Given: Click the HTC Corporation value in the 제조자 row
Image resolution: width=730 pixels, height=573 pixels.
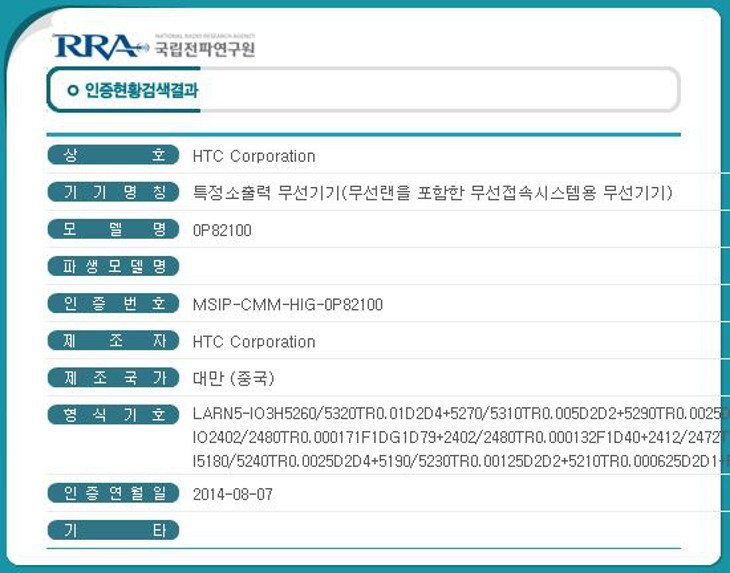Looking at the screenshot, I should (x=254, y=342).
